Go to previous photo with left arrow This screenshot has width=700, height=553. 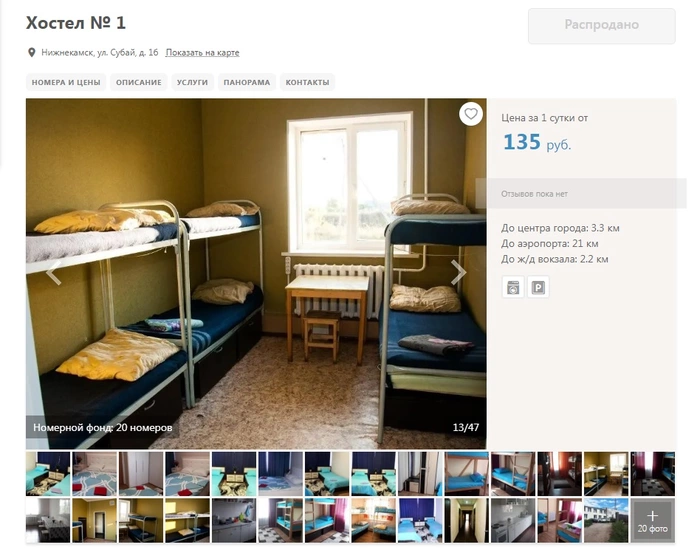(54, 273)
